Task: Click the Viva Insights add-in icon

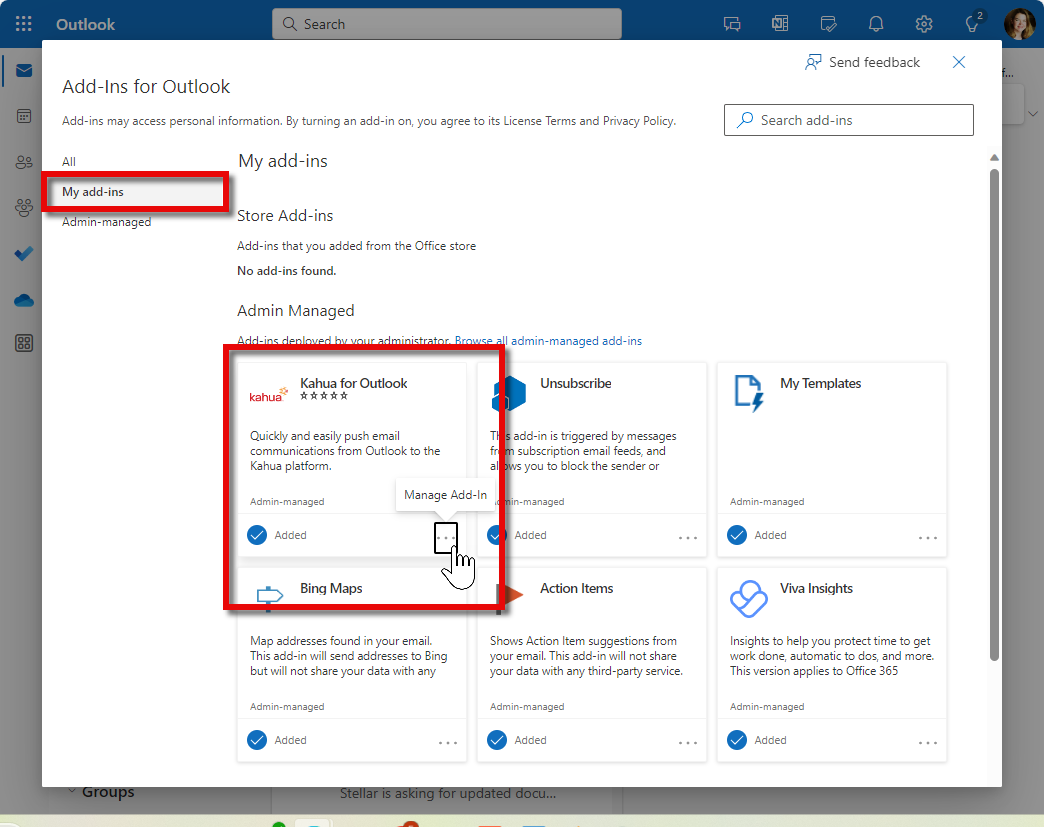Action: click(x=748, y=598)
